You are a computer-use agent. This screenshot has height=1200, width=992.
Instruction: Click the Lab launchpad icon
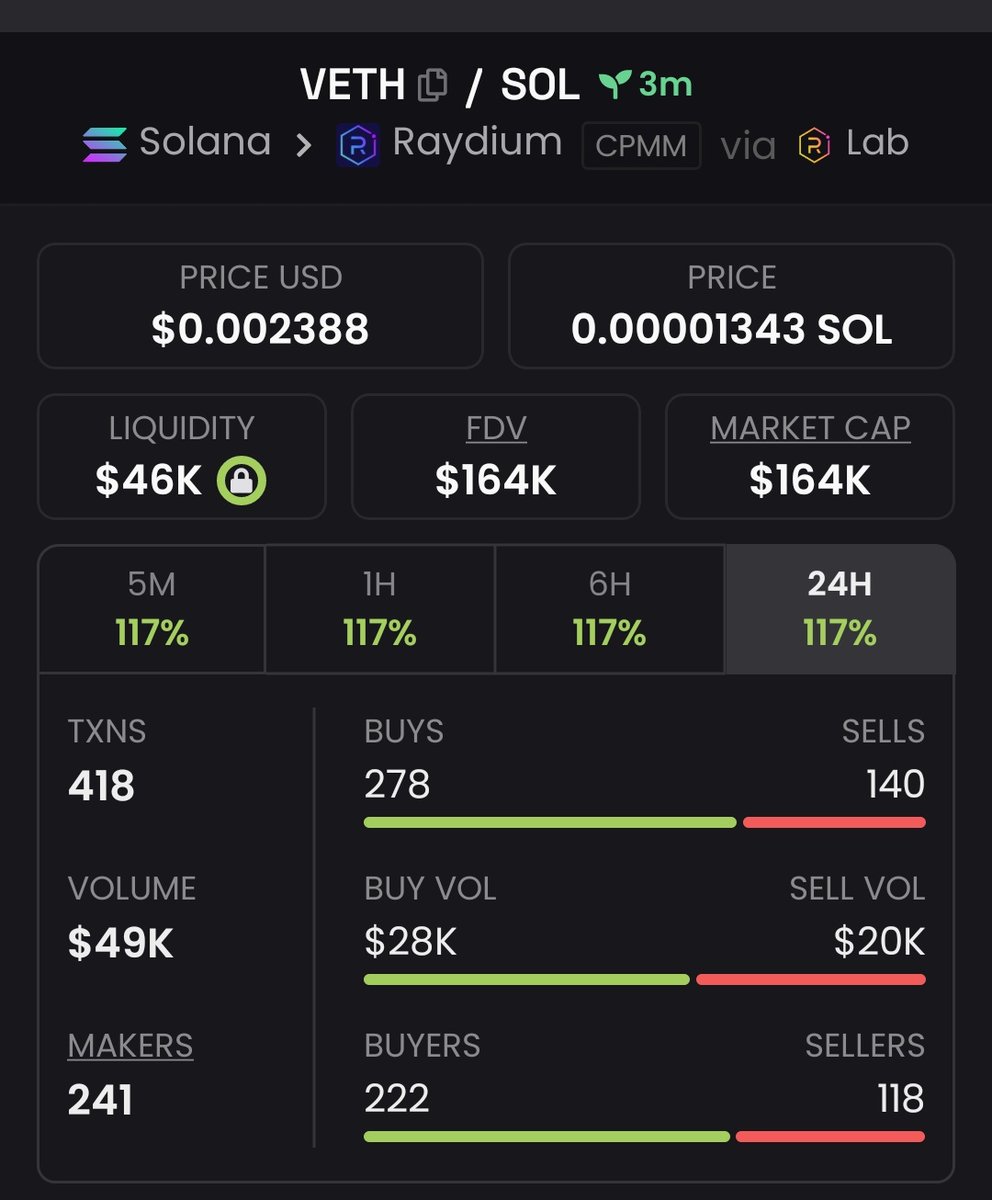815,146
